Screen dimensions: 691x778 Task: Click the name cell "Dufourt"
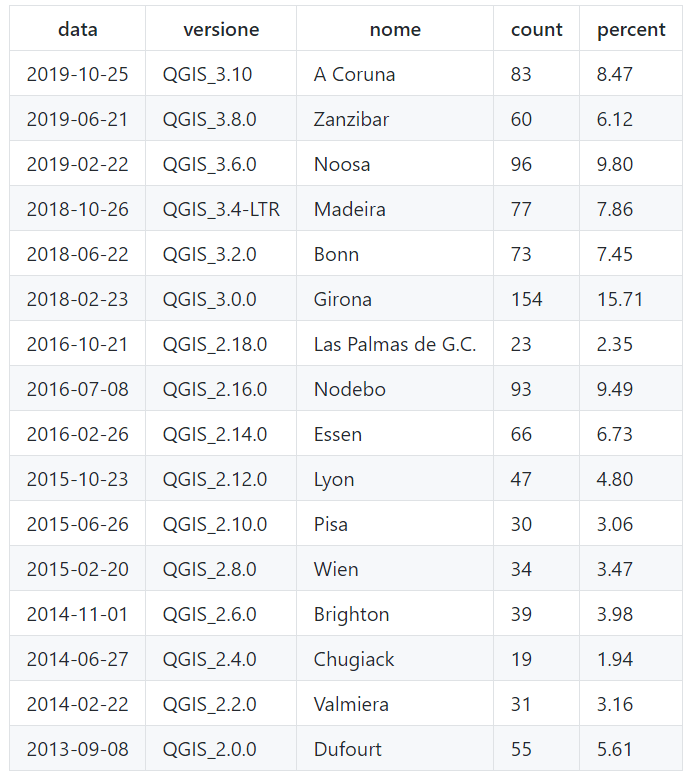pos(348,749)
